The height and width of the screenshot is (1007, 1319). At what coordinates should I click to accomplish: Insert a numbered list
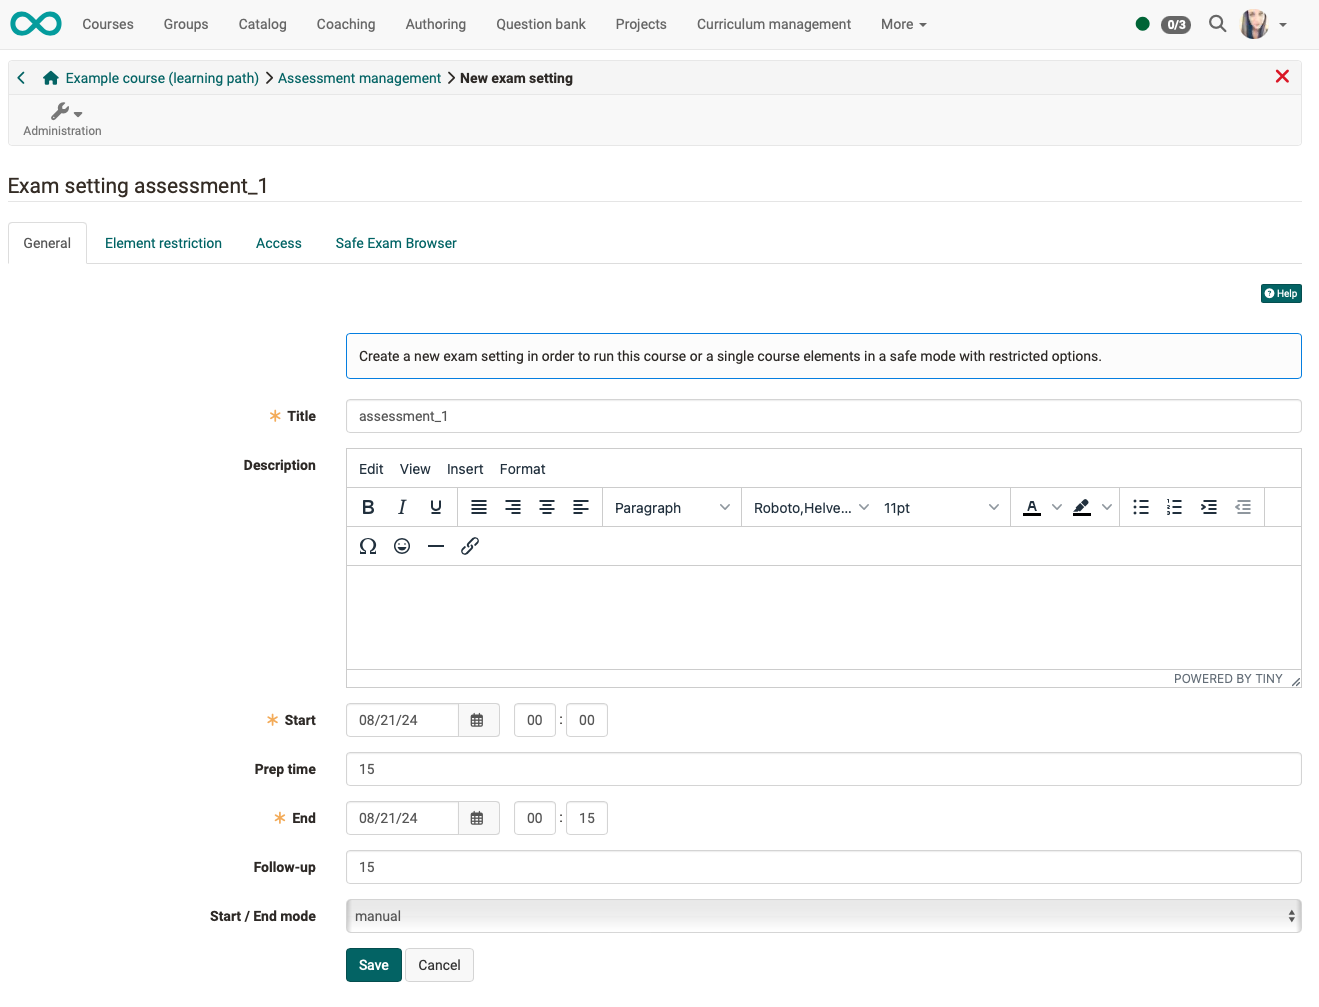coord(1175,507)
